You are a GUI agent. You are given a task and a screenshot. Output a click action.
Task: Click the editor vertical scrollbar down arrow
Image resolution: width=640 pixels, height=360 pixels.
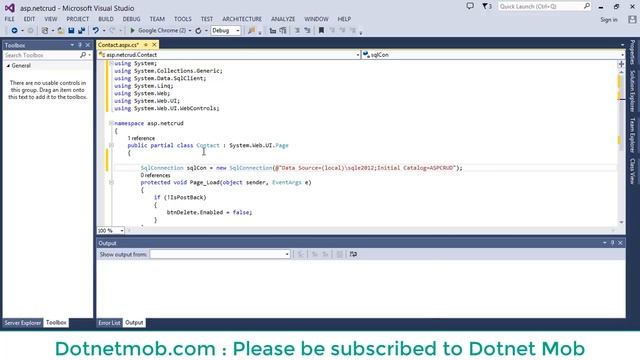[621, 222]
